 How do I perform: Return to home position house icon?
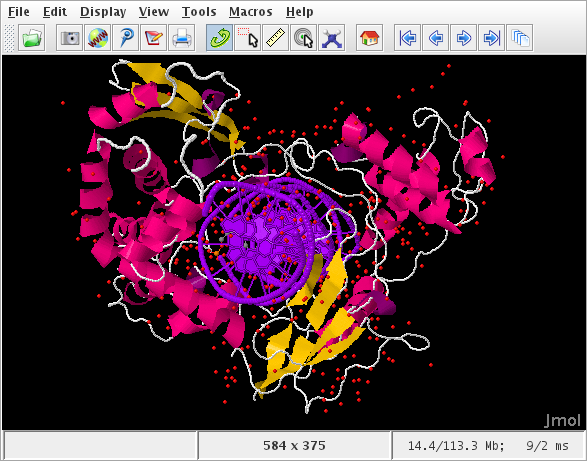(x=369, y=38)
